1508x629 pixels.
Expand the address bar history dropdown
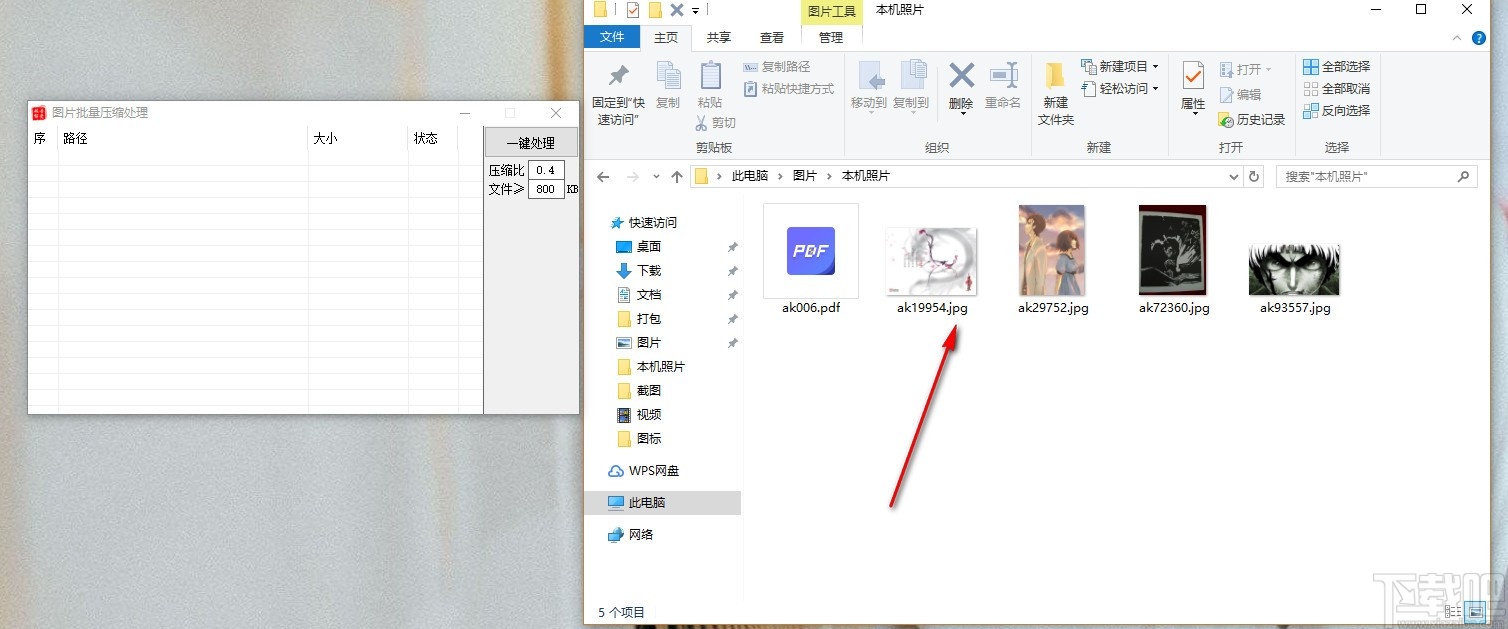coord(1233,175)
